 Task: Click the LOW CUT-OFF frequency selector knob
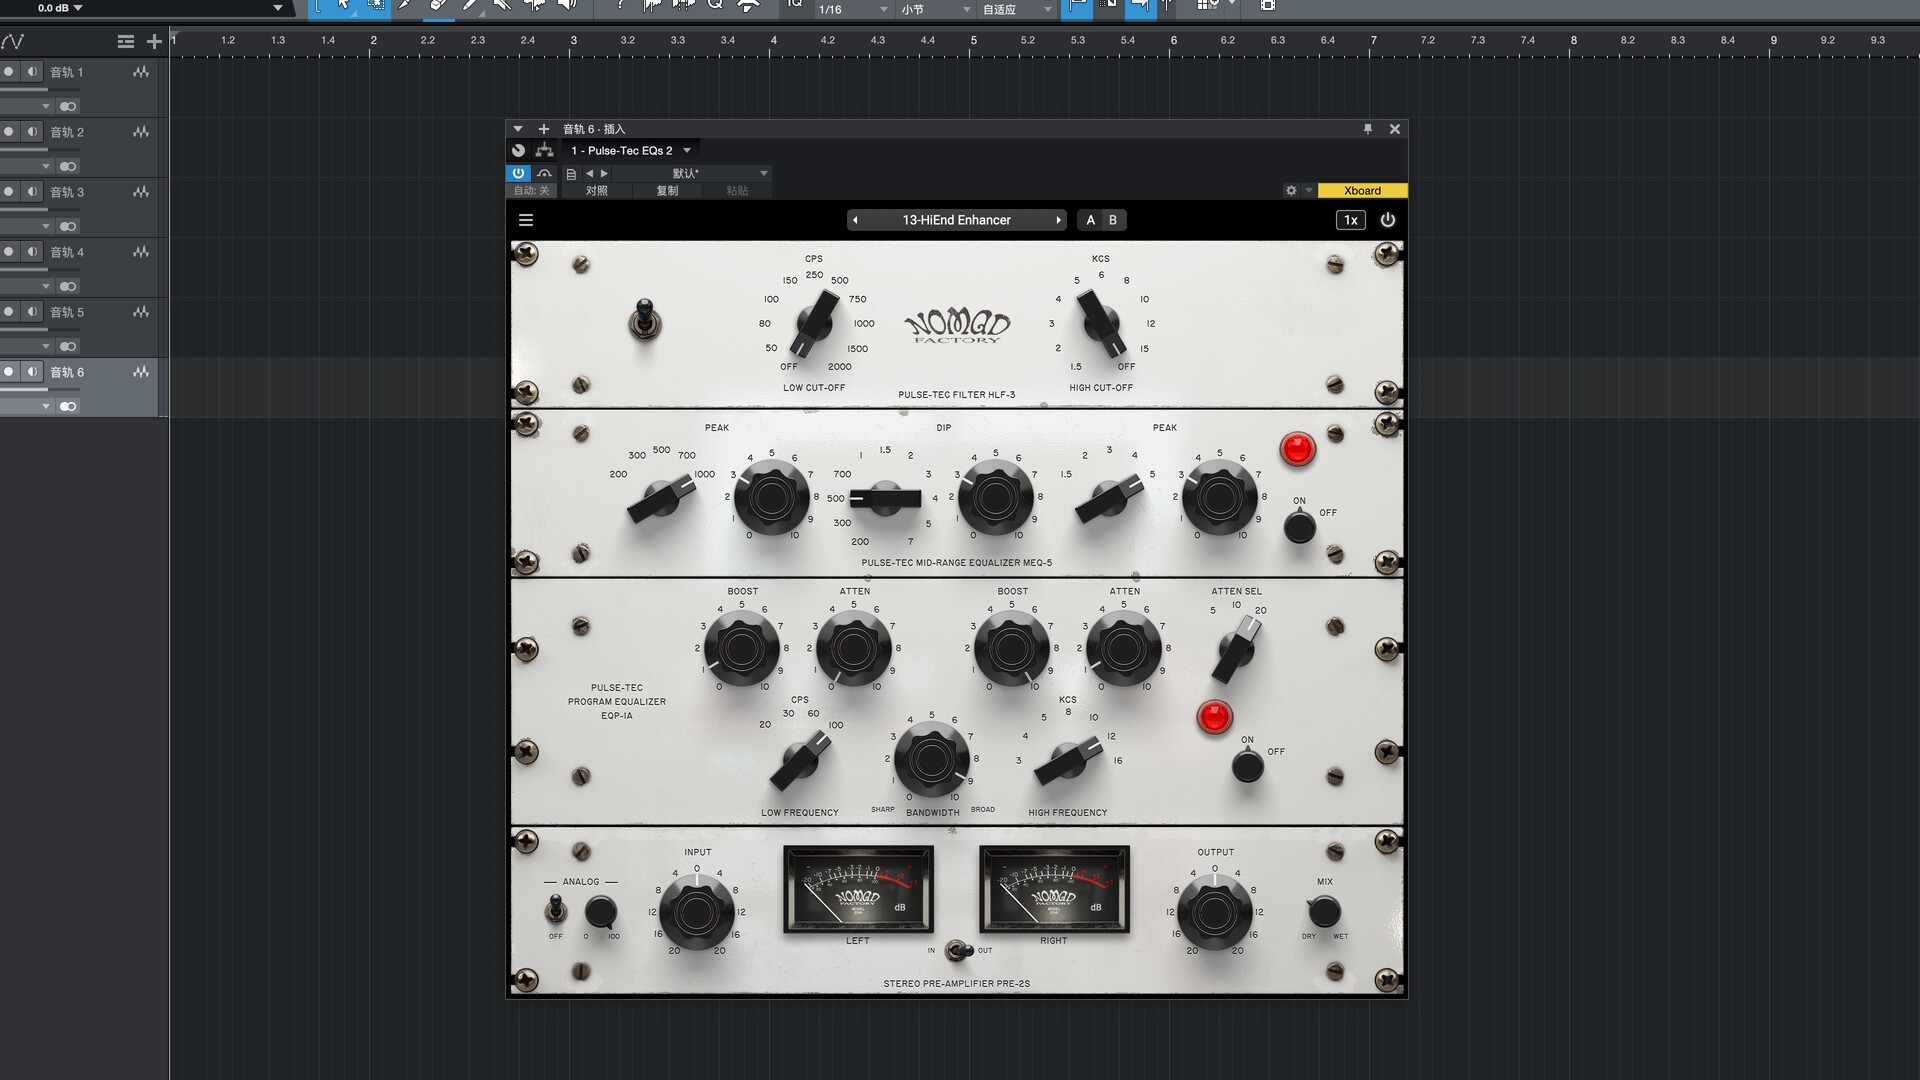coord(814,323)
